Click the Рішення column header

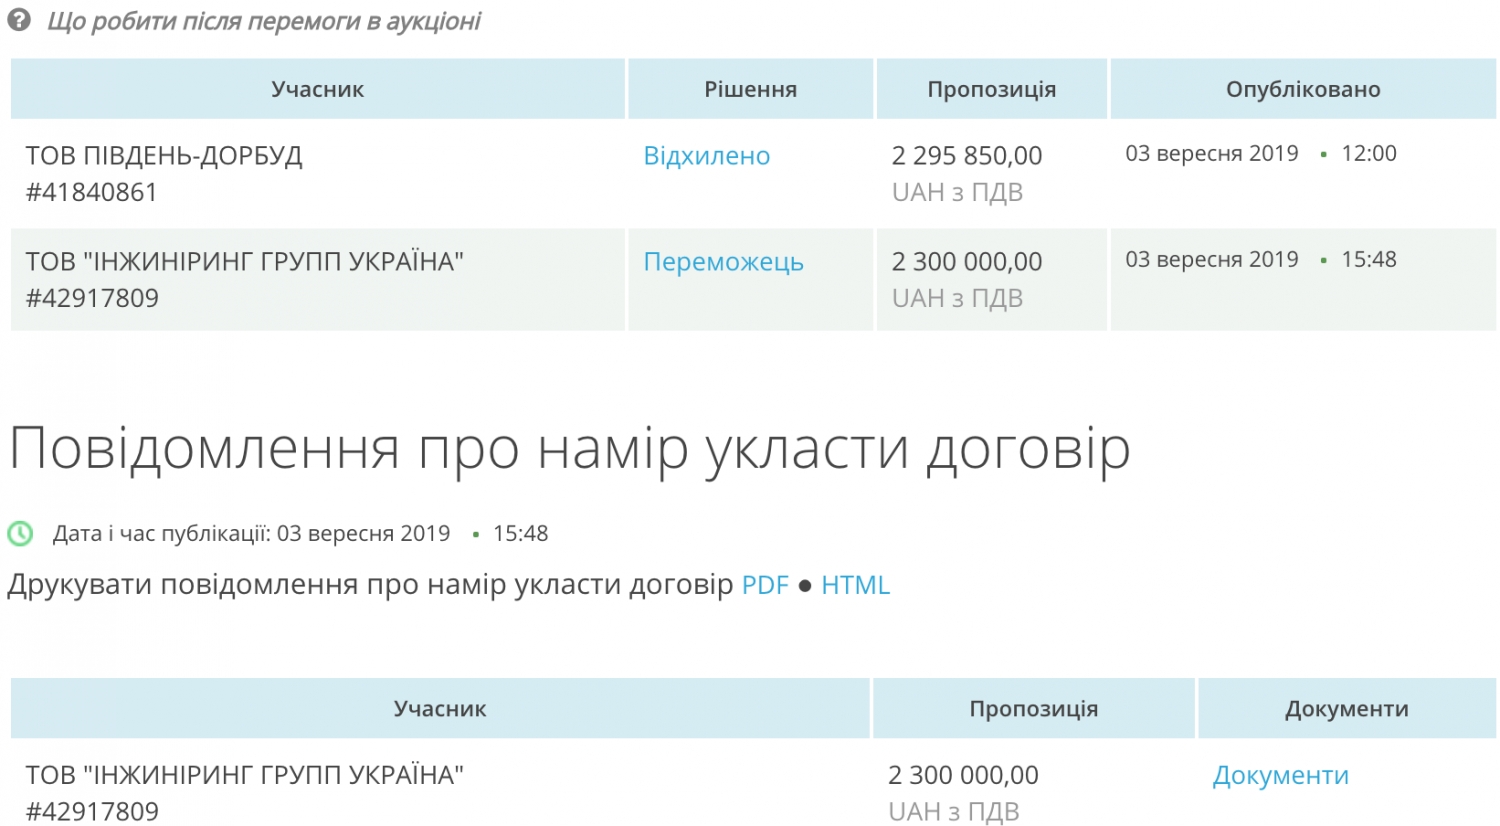(750, 89)
